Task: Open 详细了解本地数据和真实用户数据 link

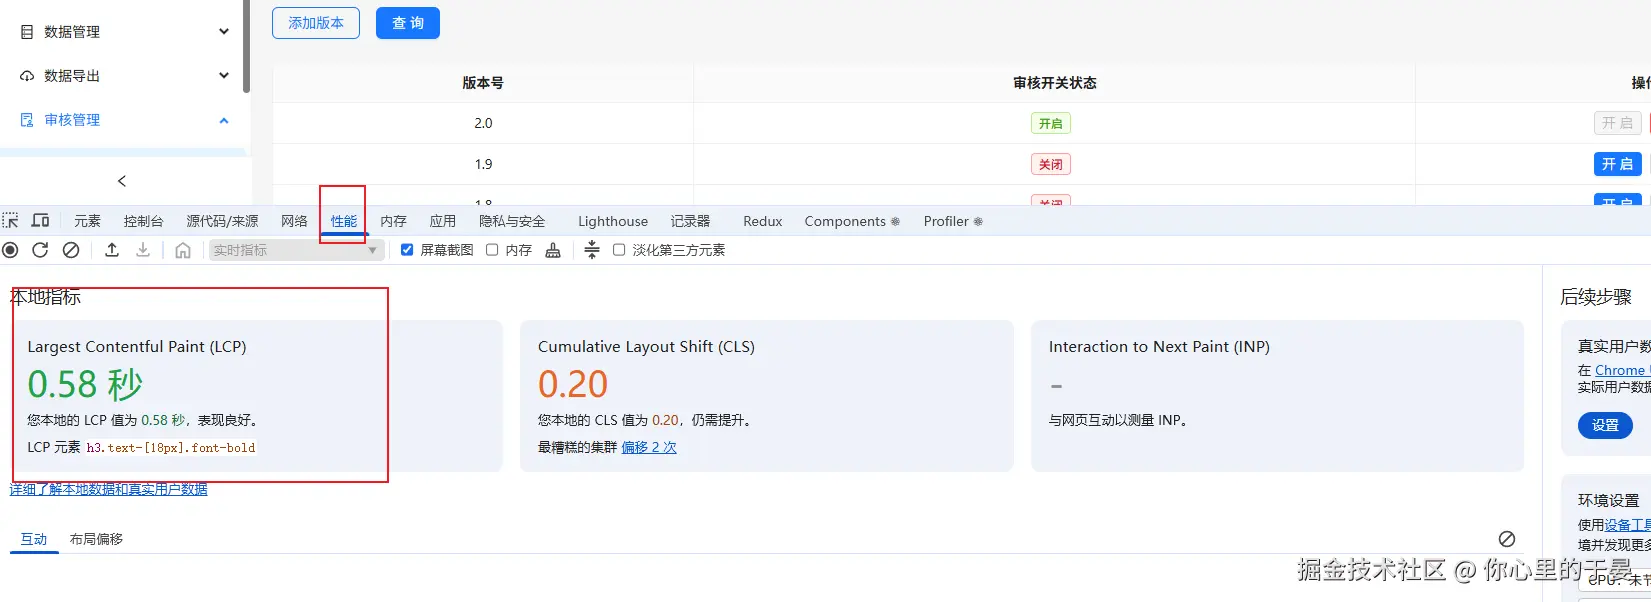Action: [x=109, y=489]
